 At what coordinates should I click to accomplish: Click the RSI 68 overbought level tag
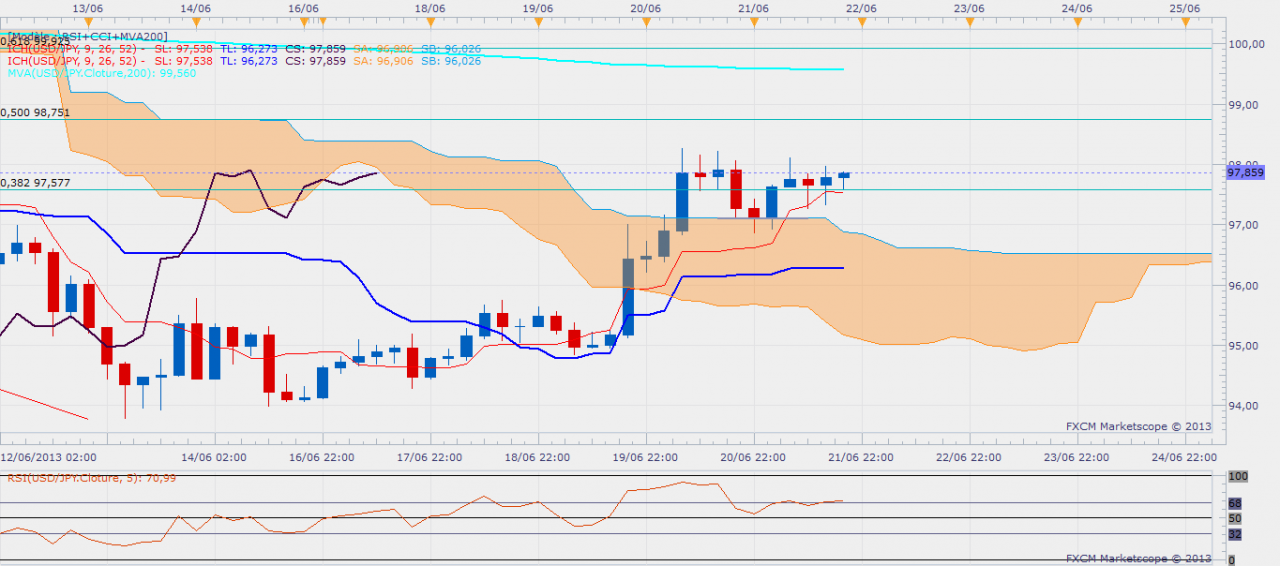(x=1234, y=503)
